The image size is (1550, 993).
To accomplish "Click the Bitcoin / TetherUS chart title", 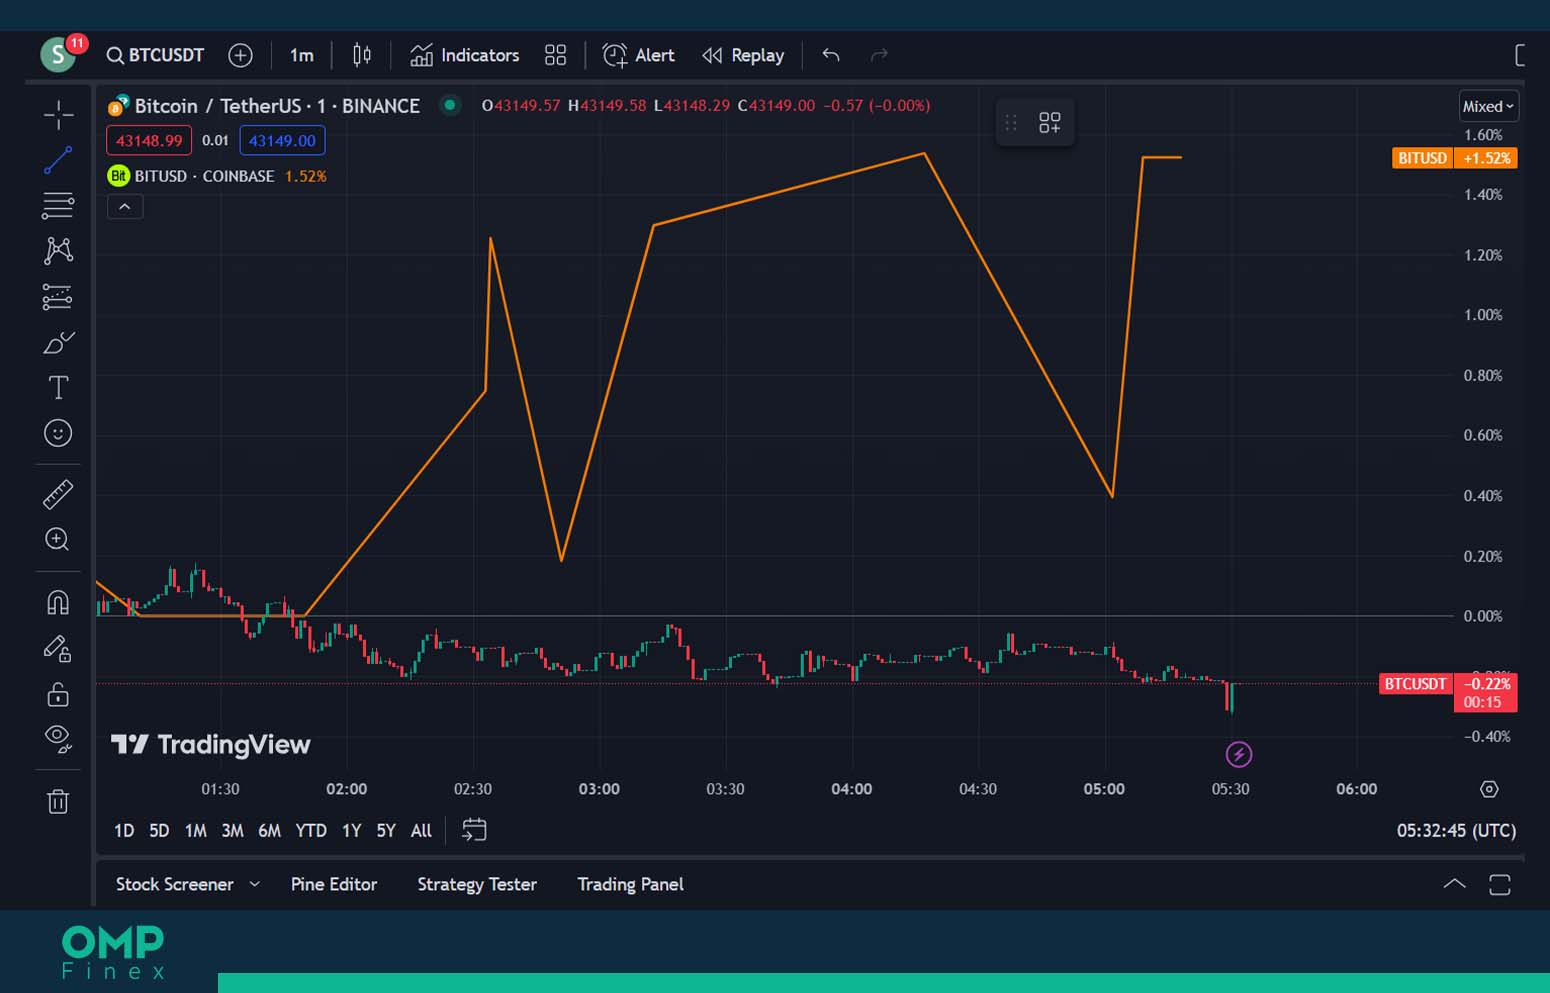I will coord(277,106).
